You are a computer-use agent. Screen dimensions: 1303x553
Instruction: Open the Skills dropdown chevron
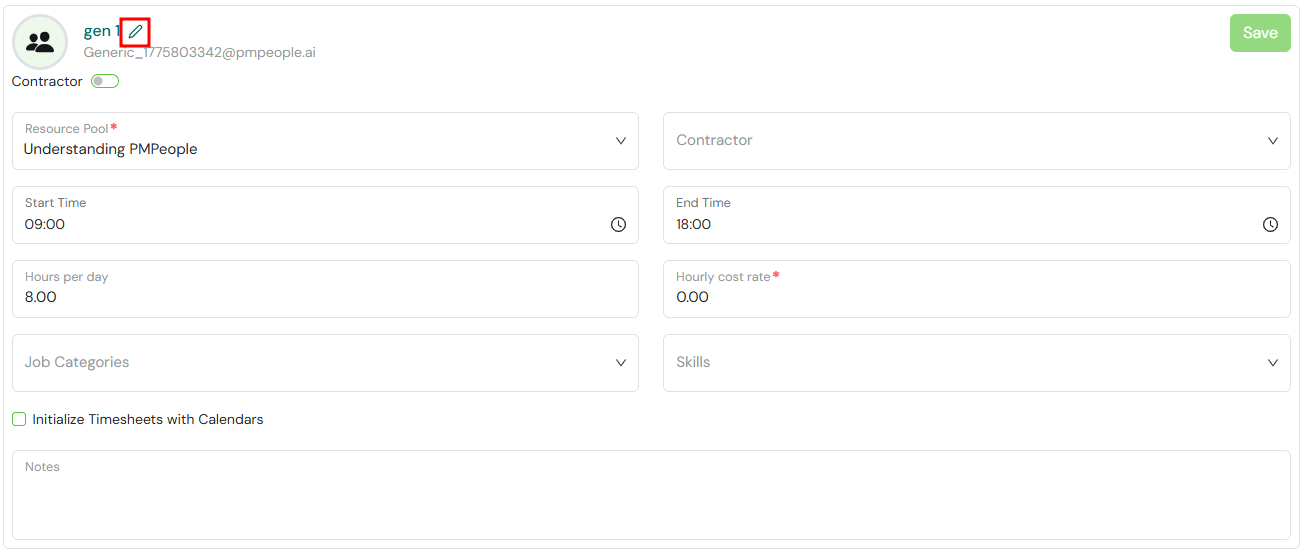(x=1272, y=363)
